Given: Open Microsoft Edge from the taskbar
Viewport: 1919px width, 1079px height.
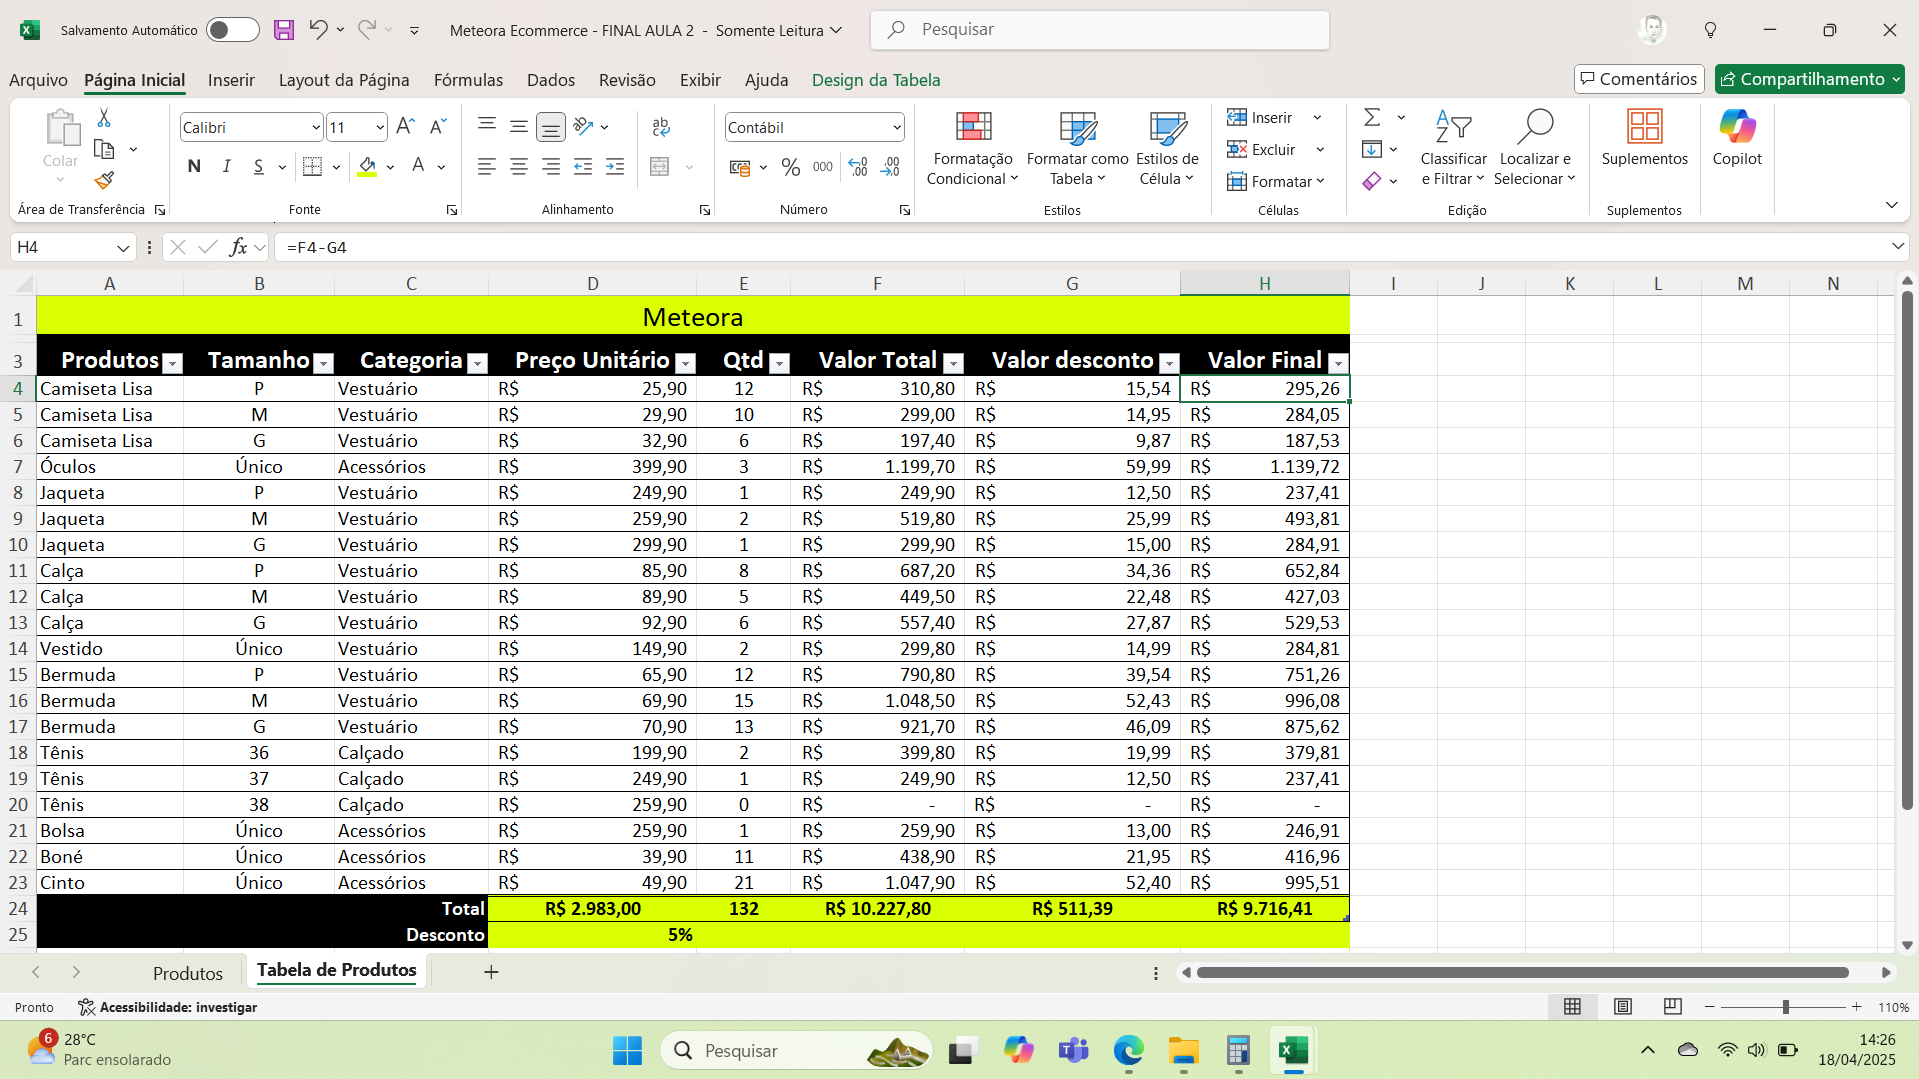Looking at the screenshot, I should pos(1128,1051).
